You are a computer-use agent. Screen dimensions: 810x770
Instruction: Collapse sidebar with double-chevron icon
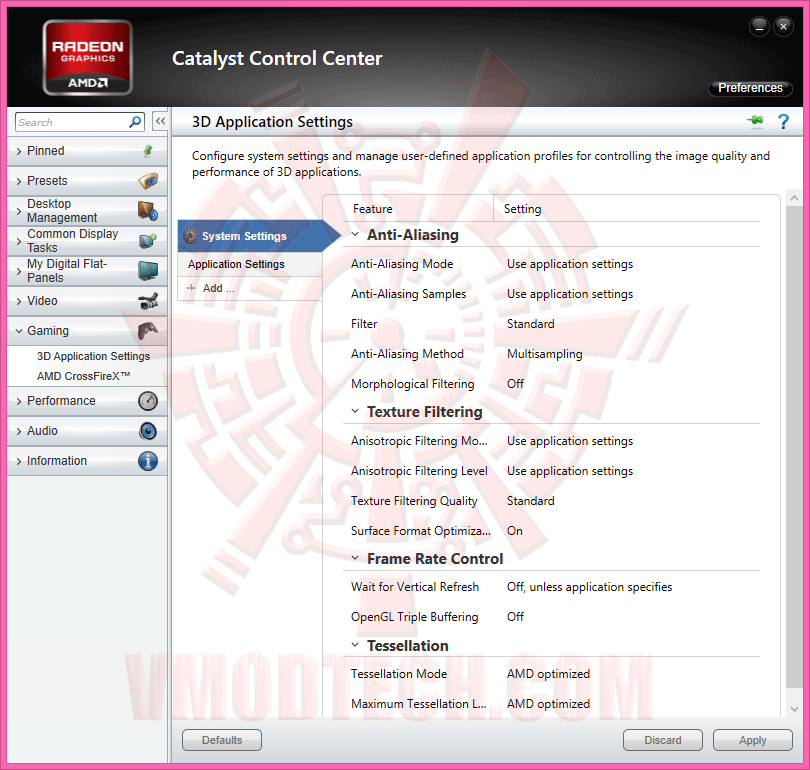[160, 121]
